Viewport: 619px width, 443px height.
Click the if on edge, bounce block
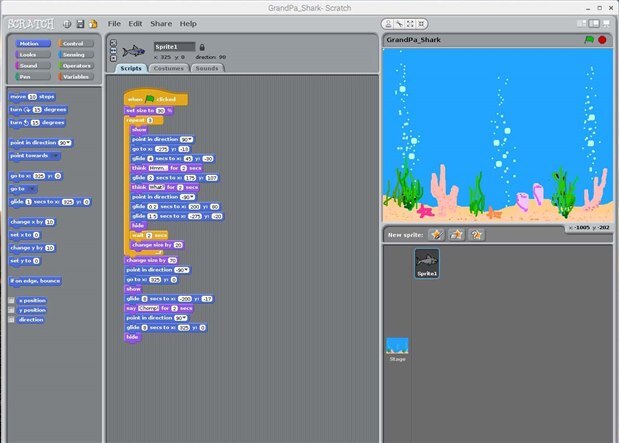[x=35, y=281]
